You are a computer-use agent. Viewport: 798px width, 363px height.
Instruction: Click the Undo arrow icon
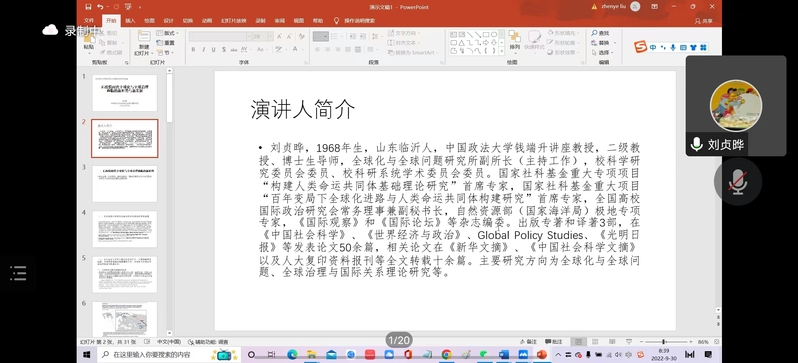100,7
